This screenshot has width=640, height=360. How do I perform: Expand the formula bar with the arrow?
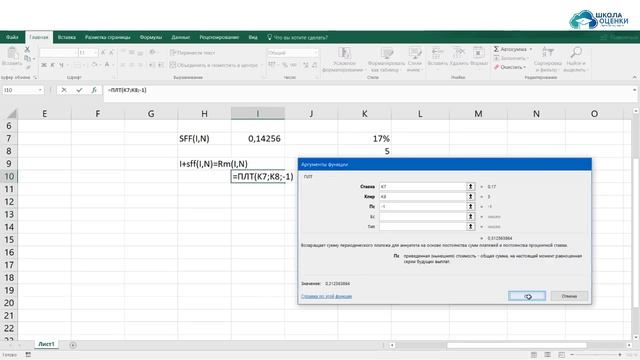pyautogui.click(x=634, y=90)
